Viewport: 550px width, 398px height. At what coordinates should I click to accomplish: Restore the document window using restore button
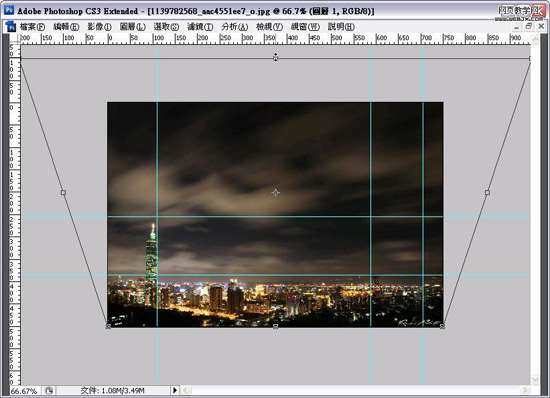point(529,26)
